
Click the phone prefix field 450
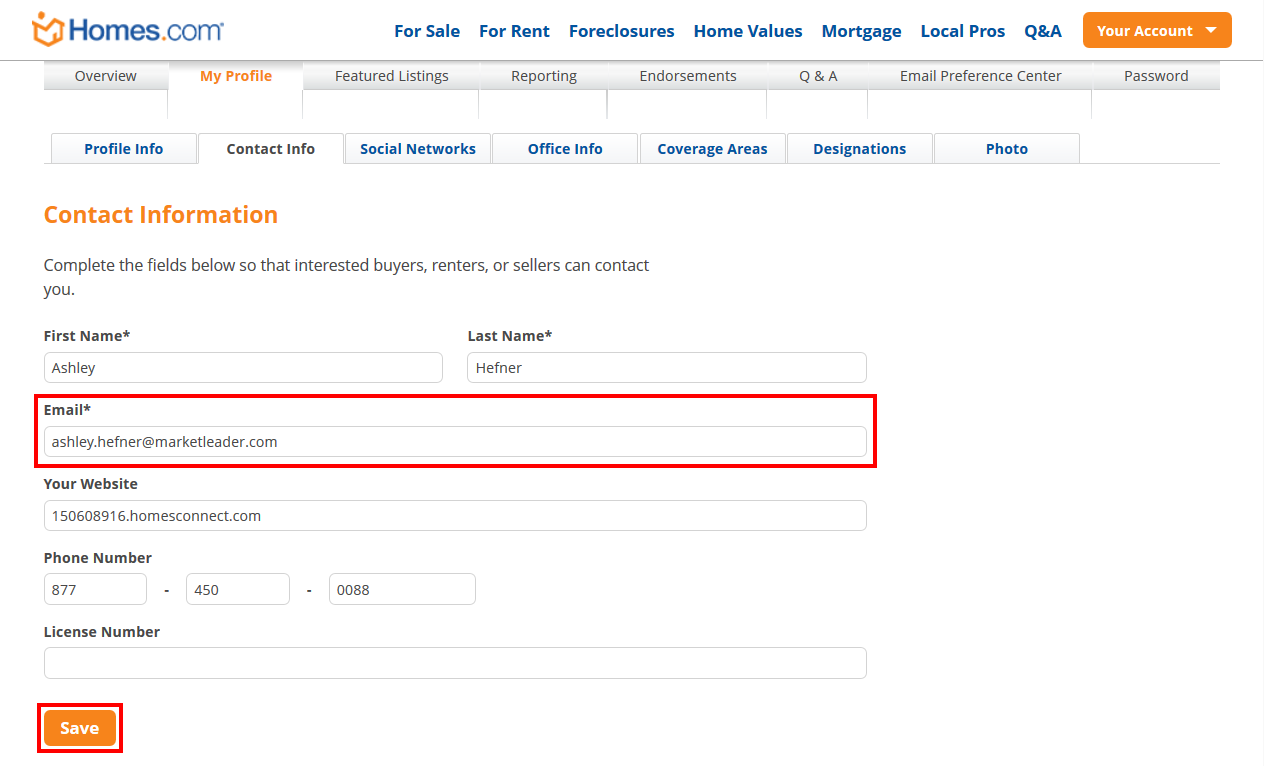[238, 589]
